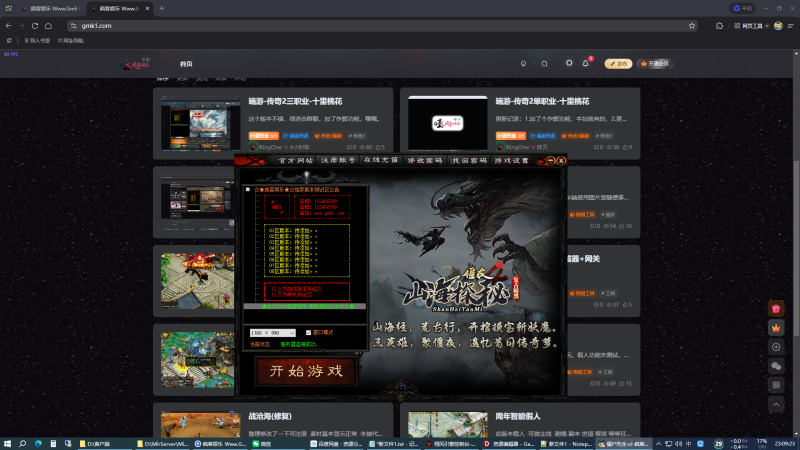Toggle the 窗口模式 checkbox in launcher
This screenshot has width=800, height=450.
coord(308,333)
